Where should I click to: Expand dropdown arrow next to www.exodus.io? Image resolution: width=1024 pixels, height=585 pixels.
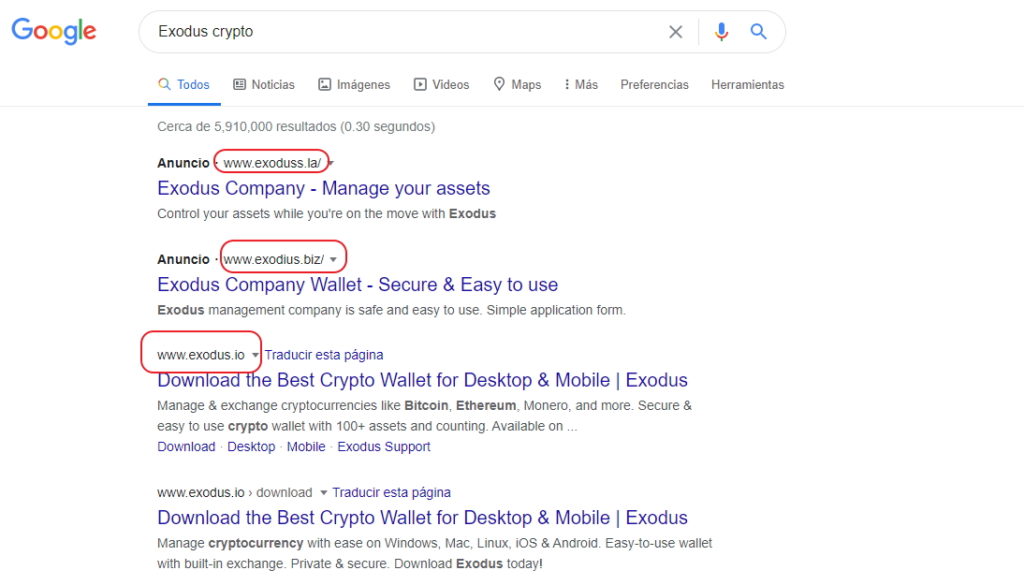[255, 355]
